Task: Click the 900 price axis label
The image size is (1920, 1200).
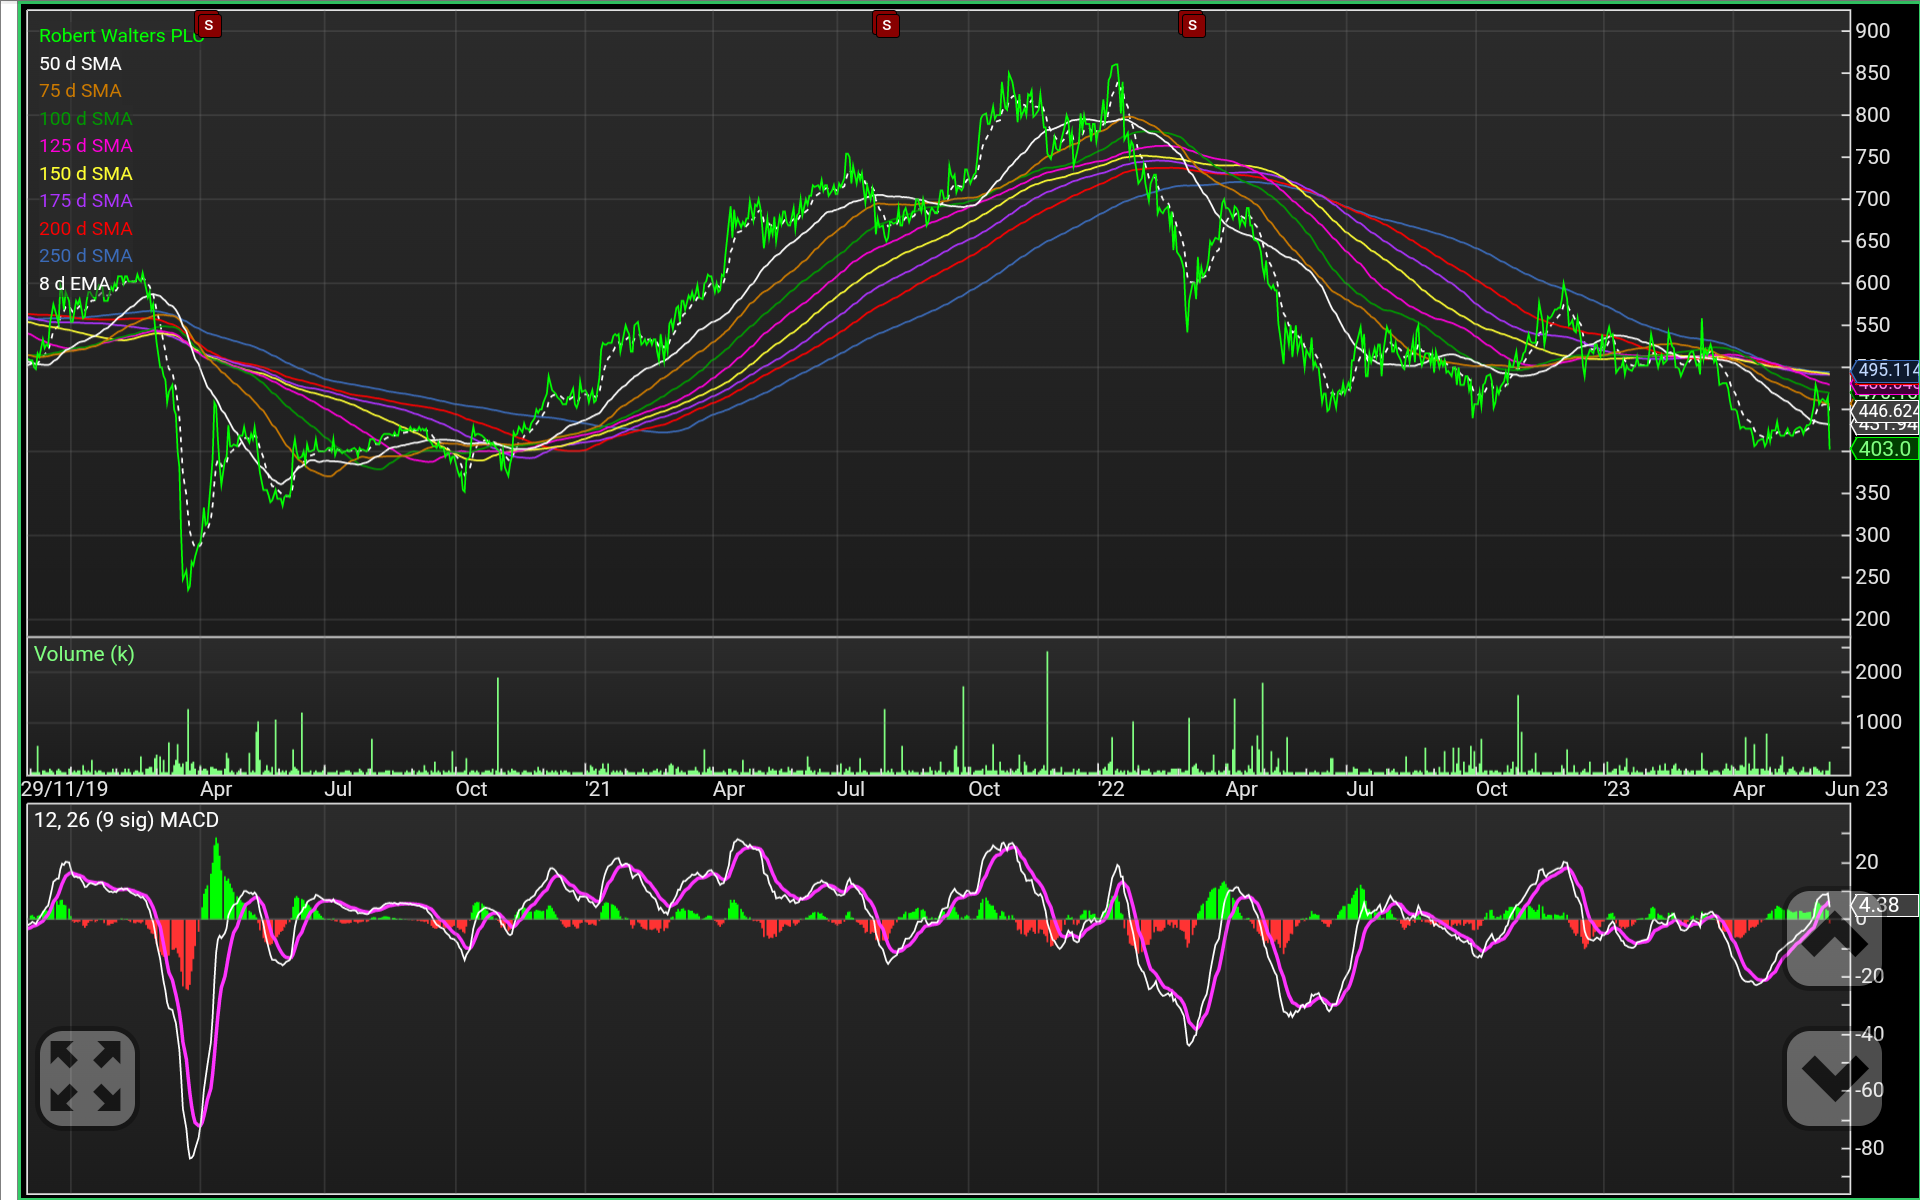Action: click(x=1872, y=31)
